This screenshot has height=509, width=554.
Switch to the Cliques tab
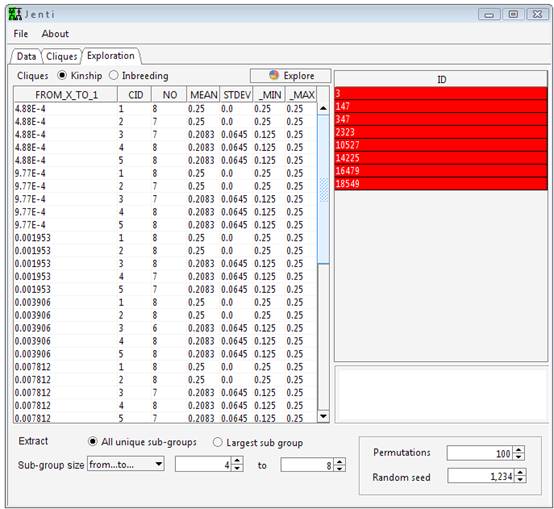tap(62, 57)
